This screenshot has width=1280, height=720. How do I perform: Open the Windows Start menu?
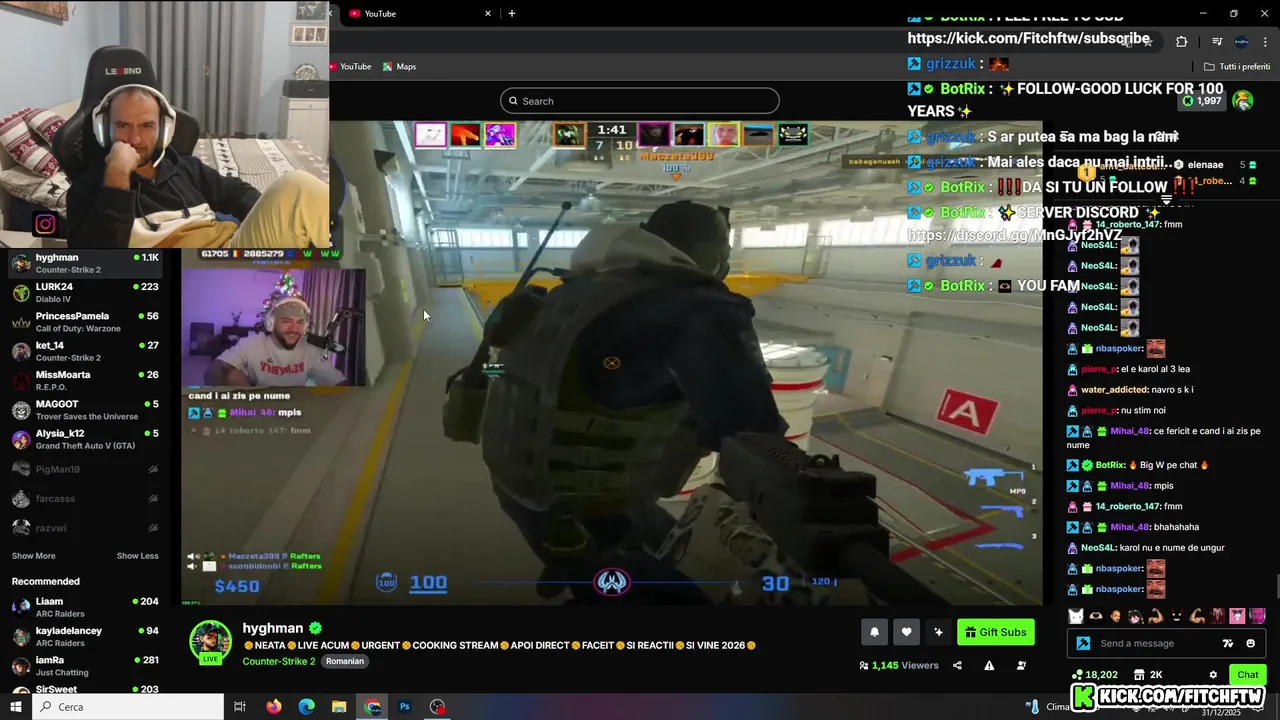click(16, 707)
